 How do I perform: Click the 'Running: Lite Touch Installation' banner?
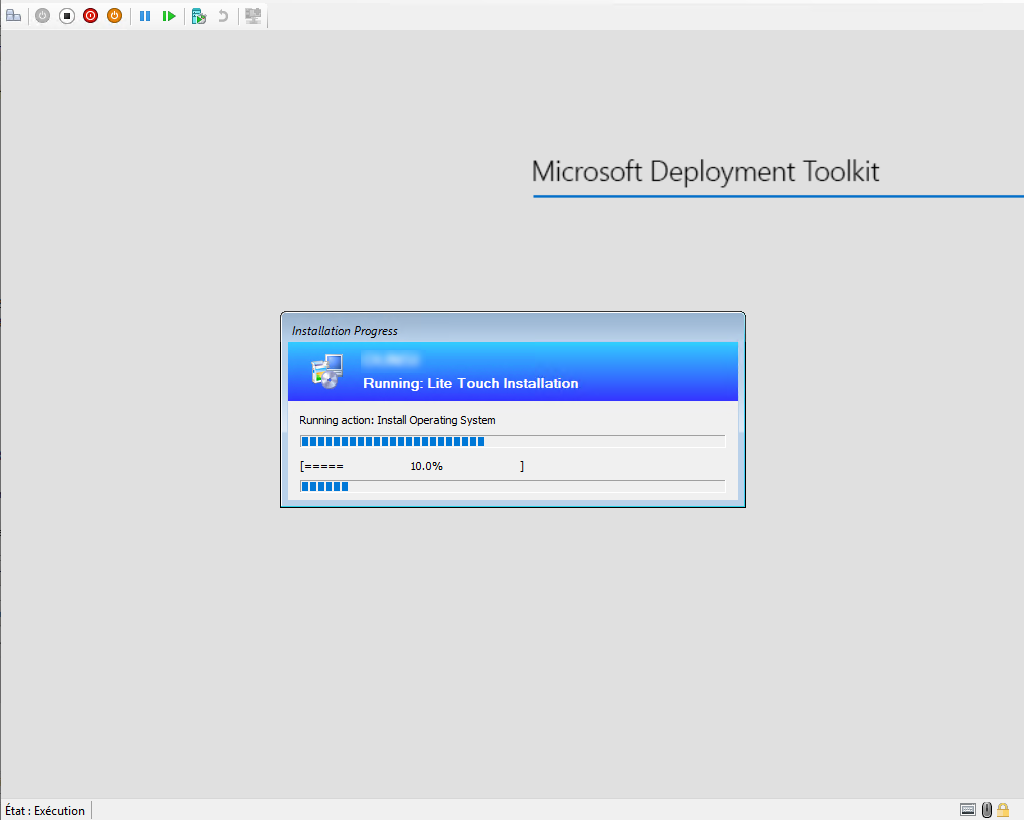pyautogui.click(x=470, y=383)
